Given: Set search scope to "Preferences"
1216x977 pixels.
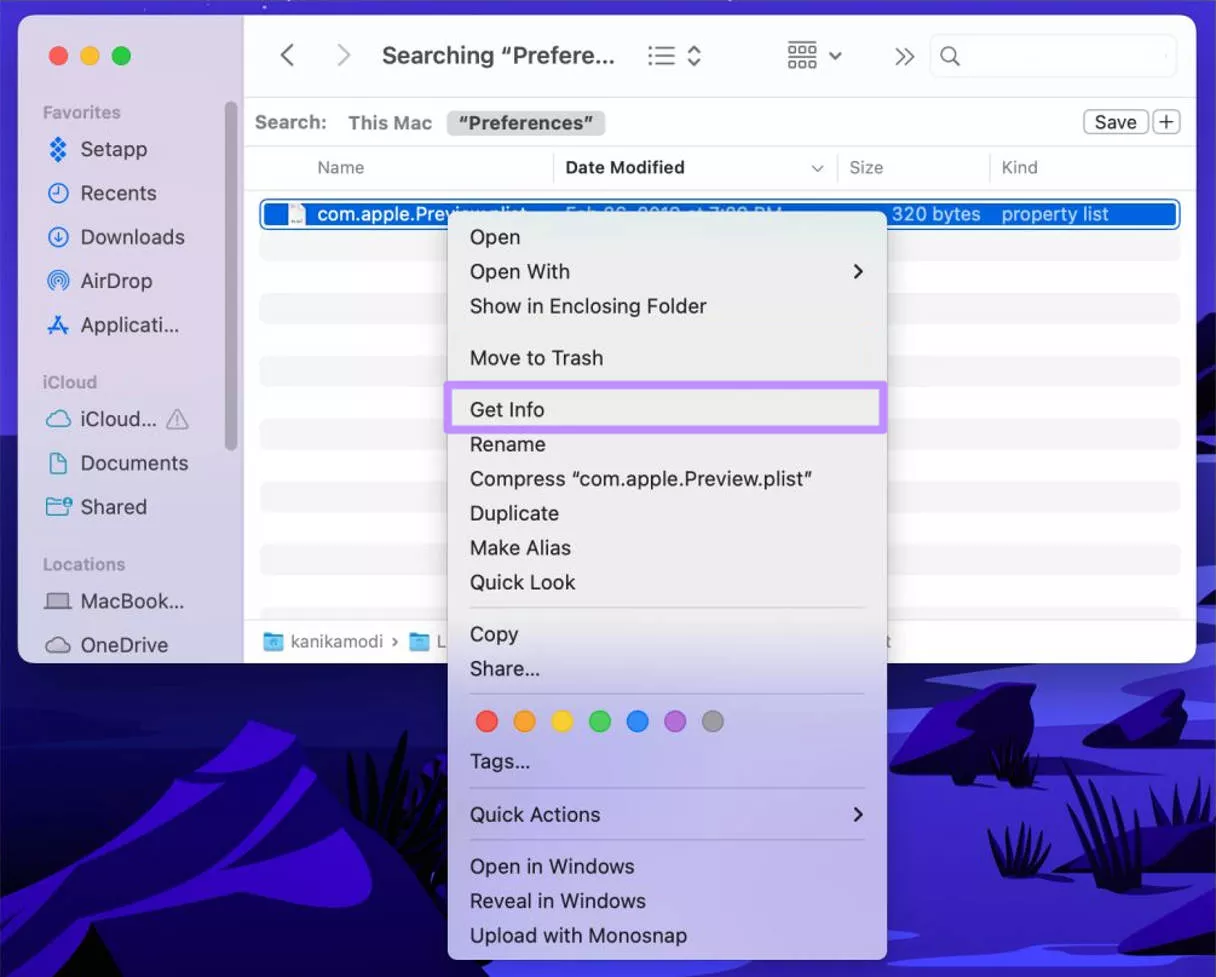Looking at the screenshot, I should (x=526, y=123).
